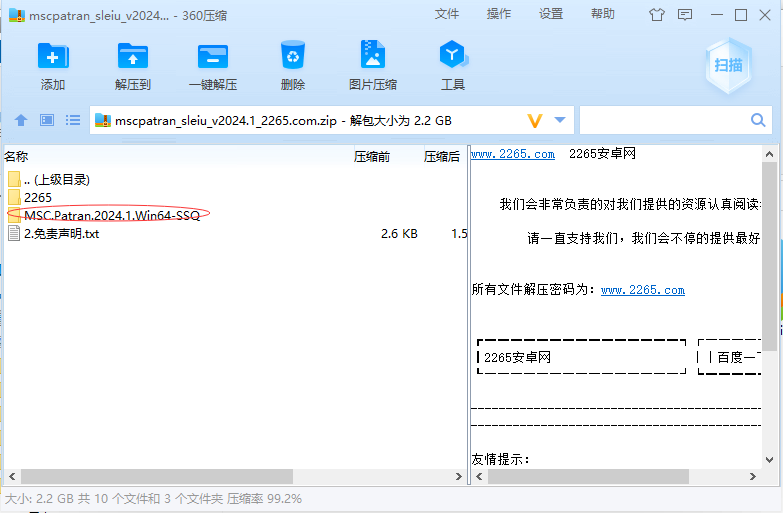Viewport: 783px width, 513px height.
Task: Click the comment pane vertical scrollbar thumb
Action: 769,257
